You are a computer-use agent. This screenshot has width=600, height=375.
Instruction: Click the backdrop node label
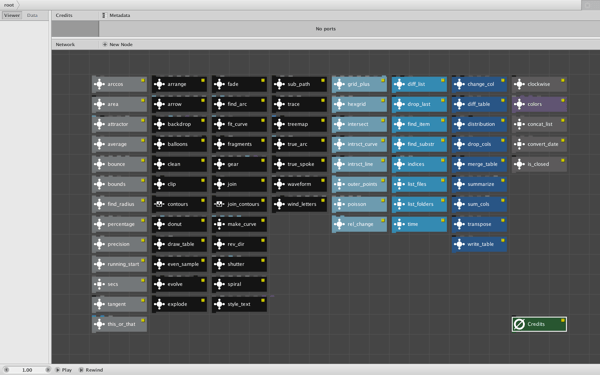coord(179,124)
